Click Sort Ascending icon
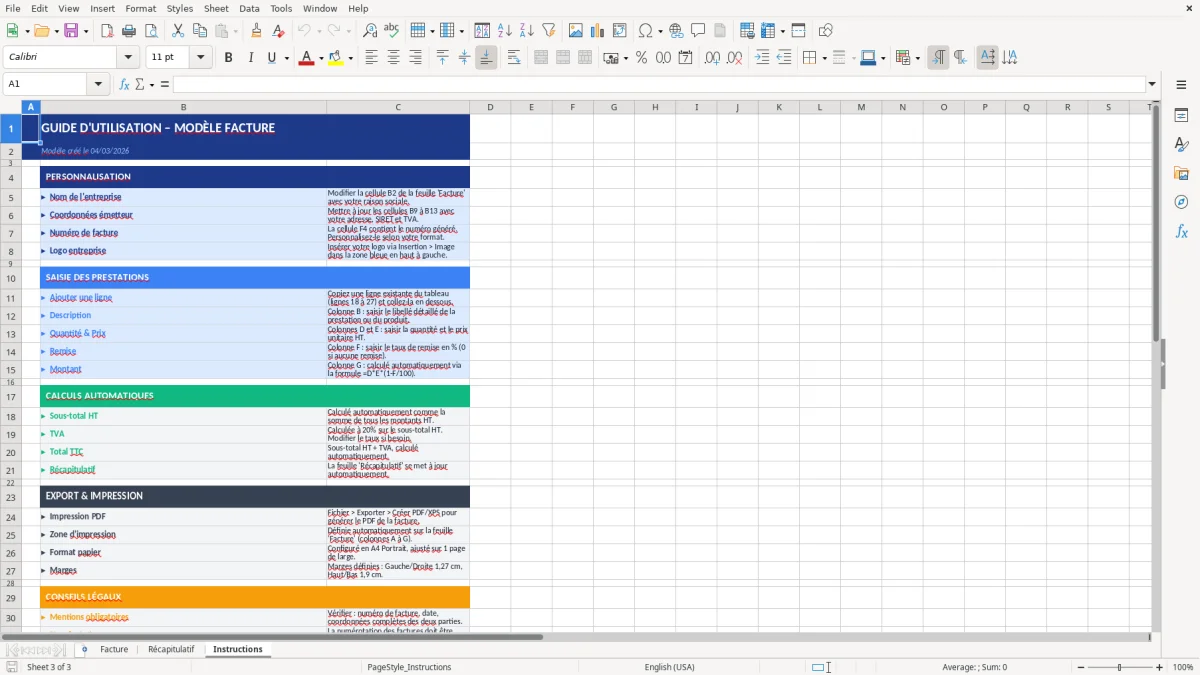The image size is (1200, 675). coord(505,31)
